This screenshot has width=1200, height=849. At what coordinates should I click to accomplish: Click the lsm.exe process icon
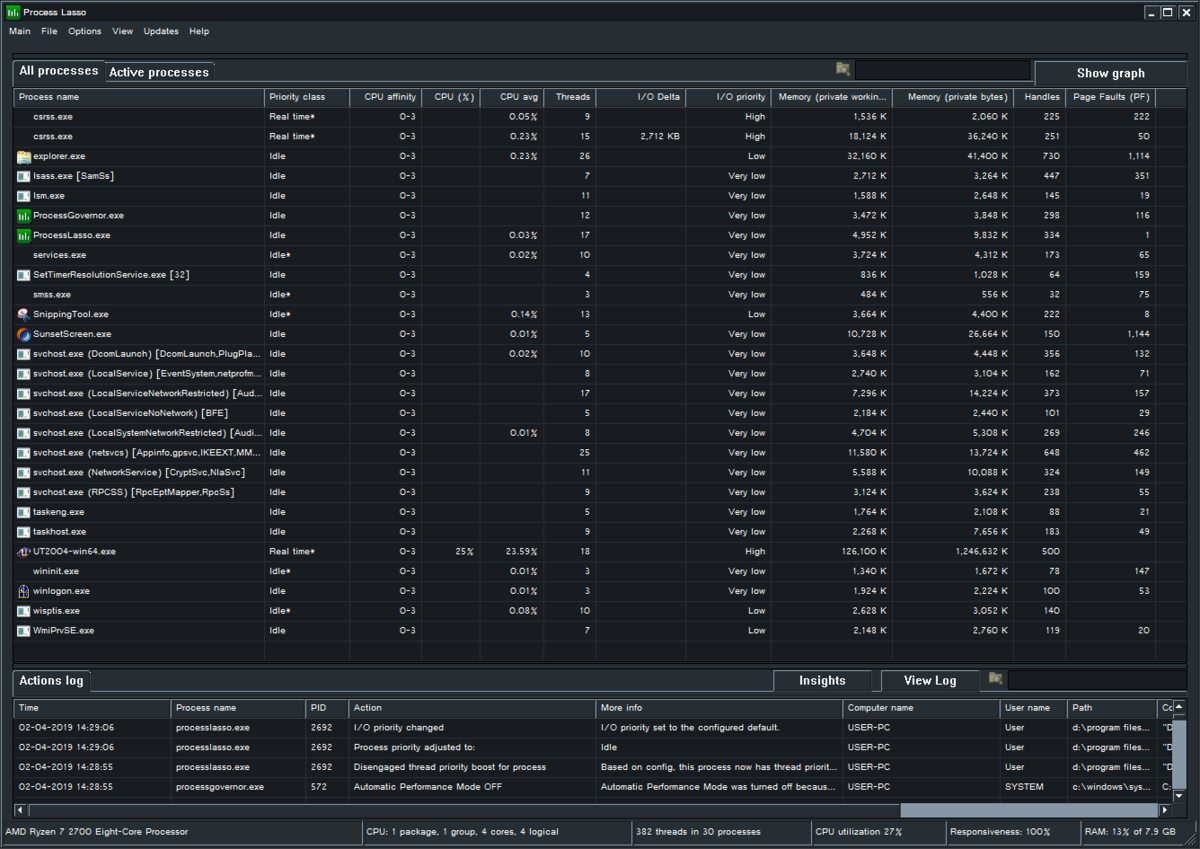pyautogui.click(x=24, y=196)
